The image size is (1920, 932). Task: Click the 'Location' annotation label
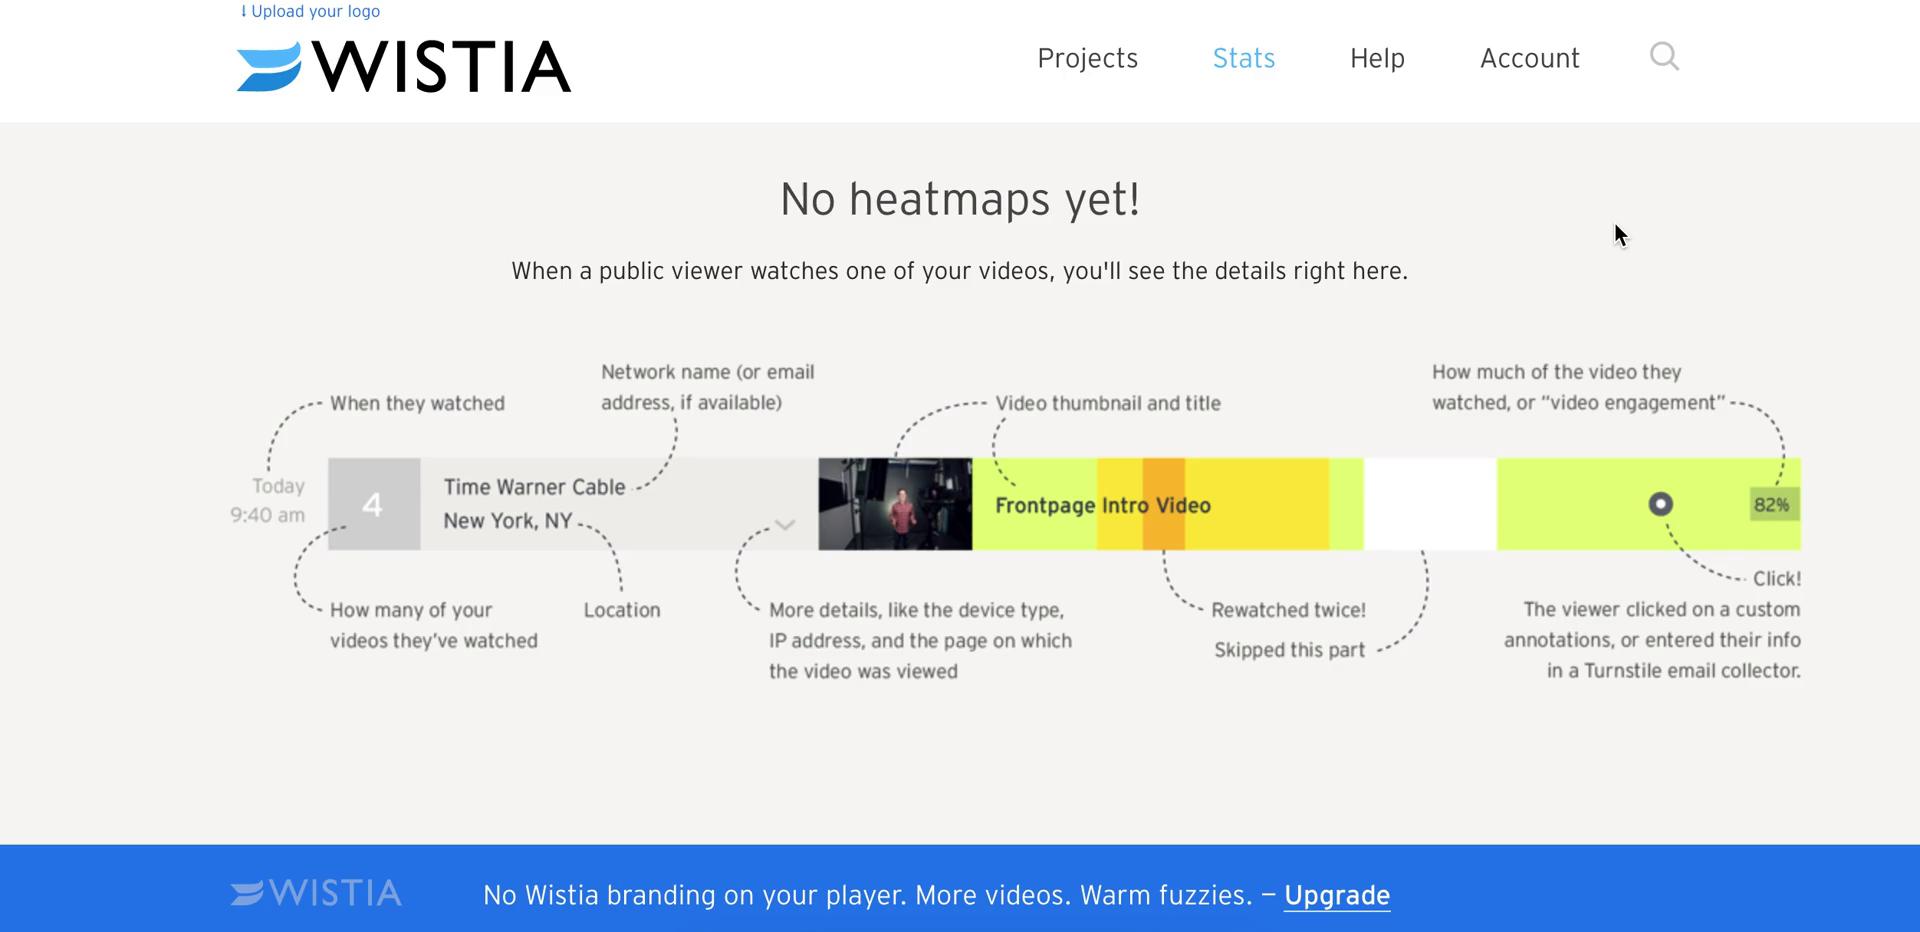622,610
